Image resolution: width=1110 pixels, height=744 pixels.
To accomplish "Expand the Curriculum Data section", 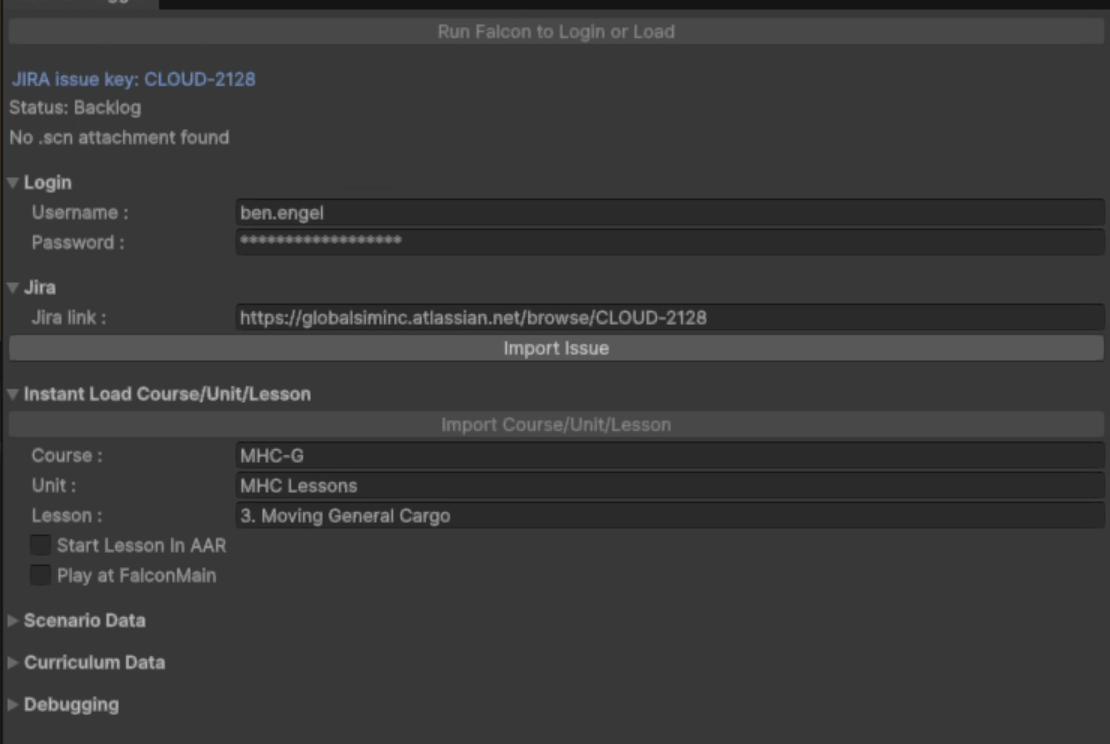I will point(13,663).
